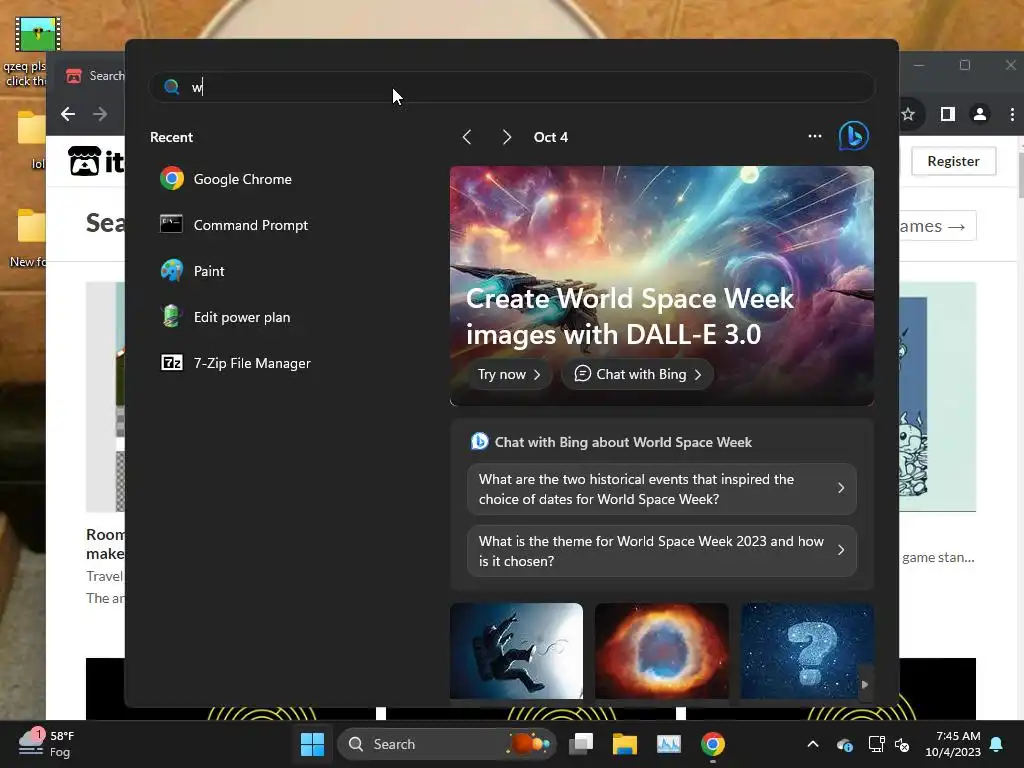This screenshot has width=1024, height=768.
Task: Open Chrome three-dot menu
Action: (1012, 114)
